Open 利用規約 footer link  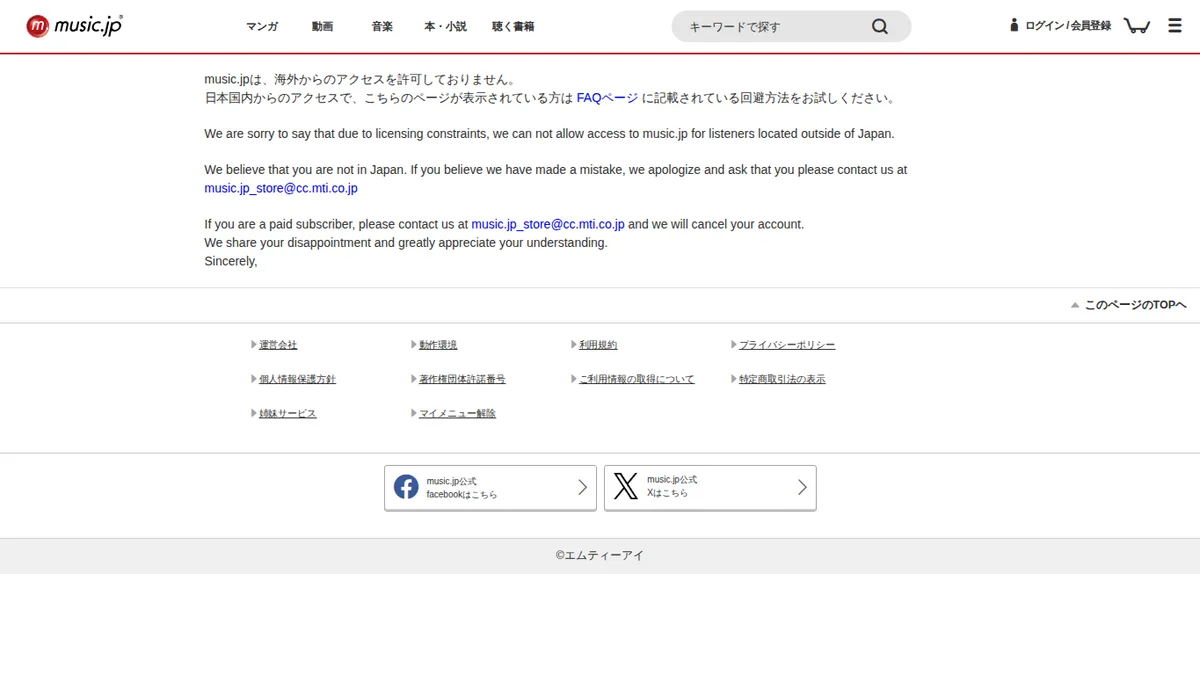598,345
